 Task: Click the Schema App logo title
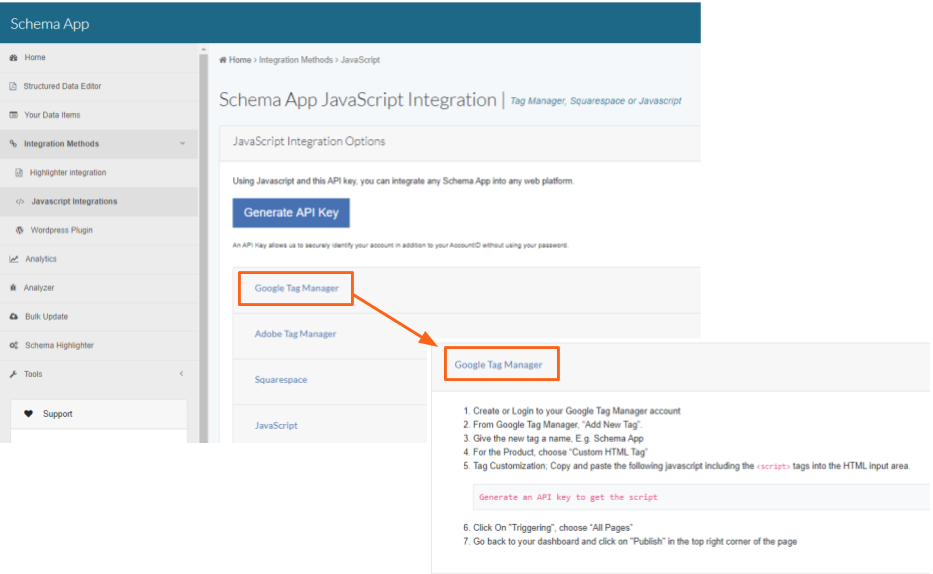coord(50,24)
